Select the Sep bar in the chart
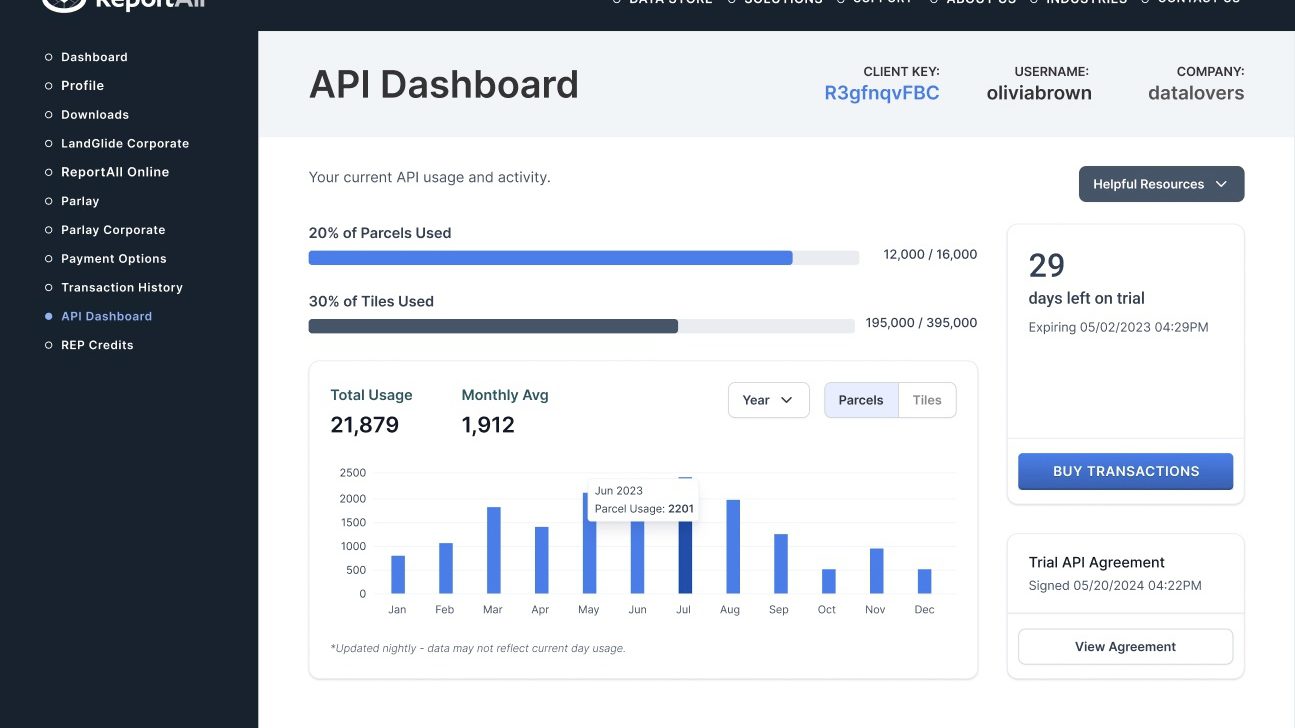Screen dimensions: 1295x728 [x=781, y=563]
